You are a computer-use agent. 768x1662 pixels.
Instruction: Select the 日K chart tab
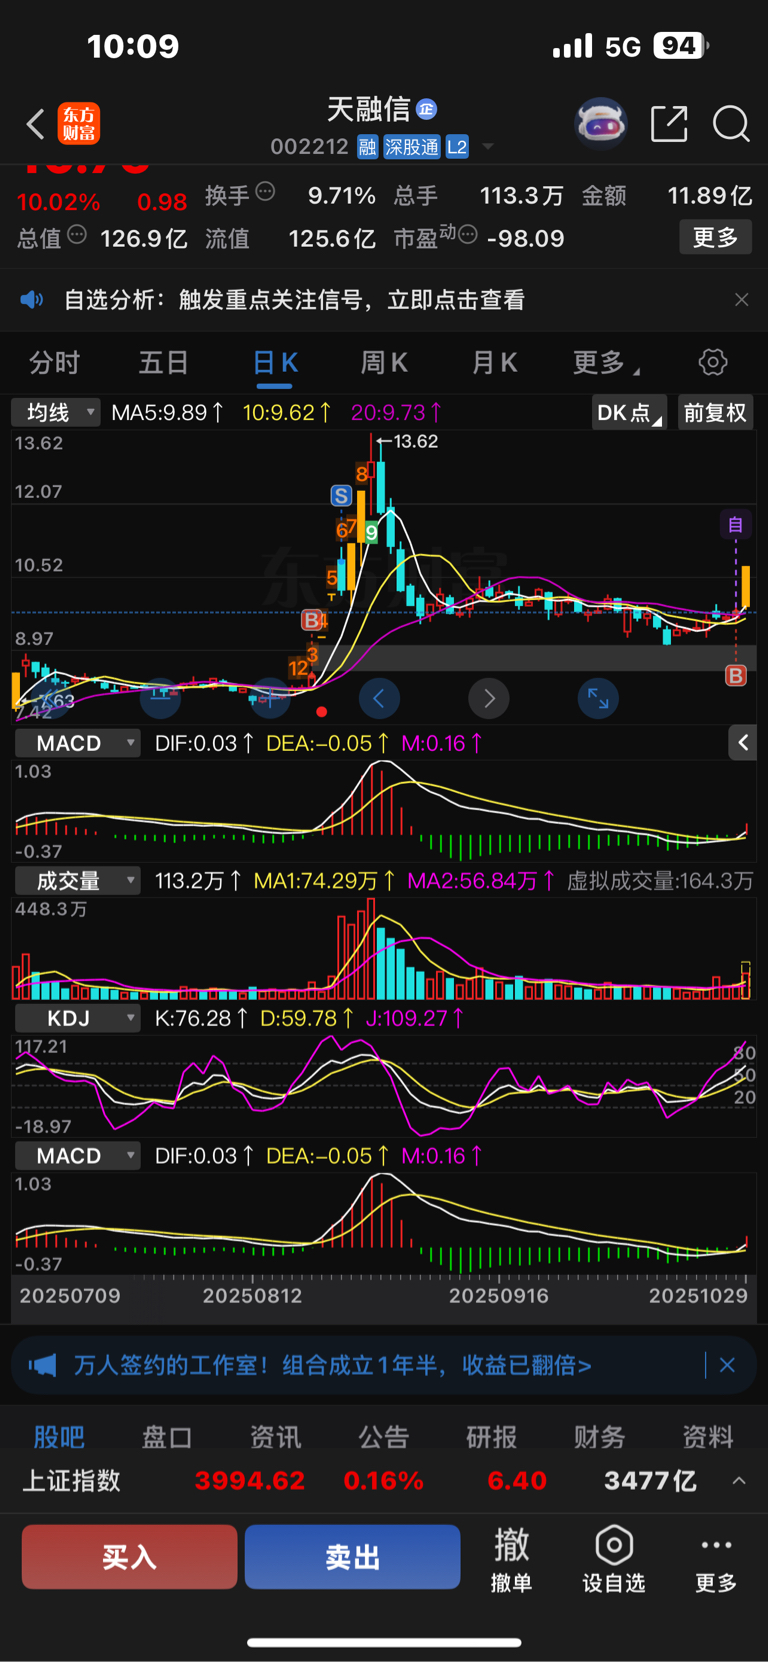(275, 362)
